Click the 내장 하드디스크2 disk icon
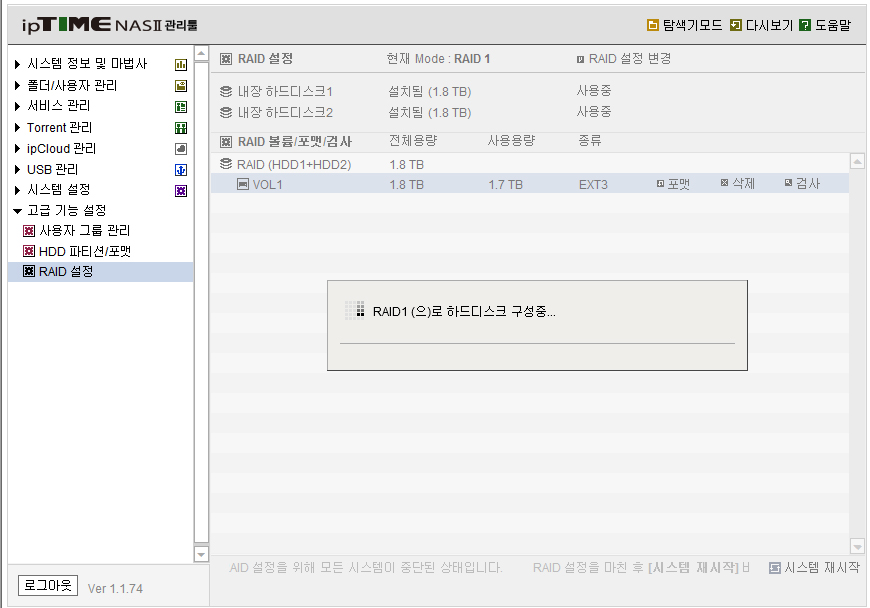Image resolution: width=870 pixels, height=608 pixels. point(226,112)
